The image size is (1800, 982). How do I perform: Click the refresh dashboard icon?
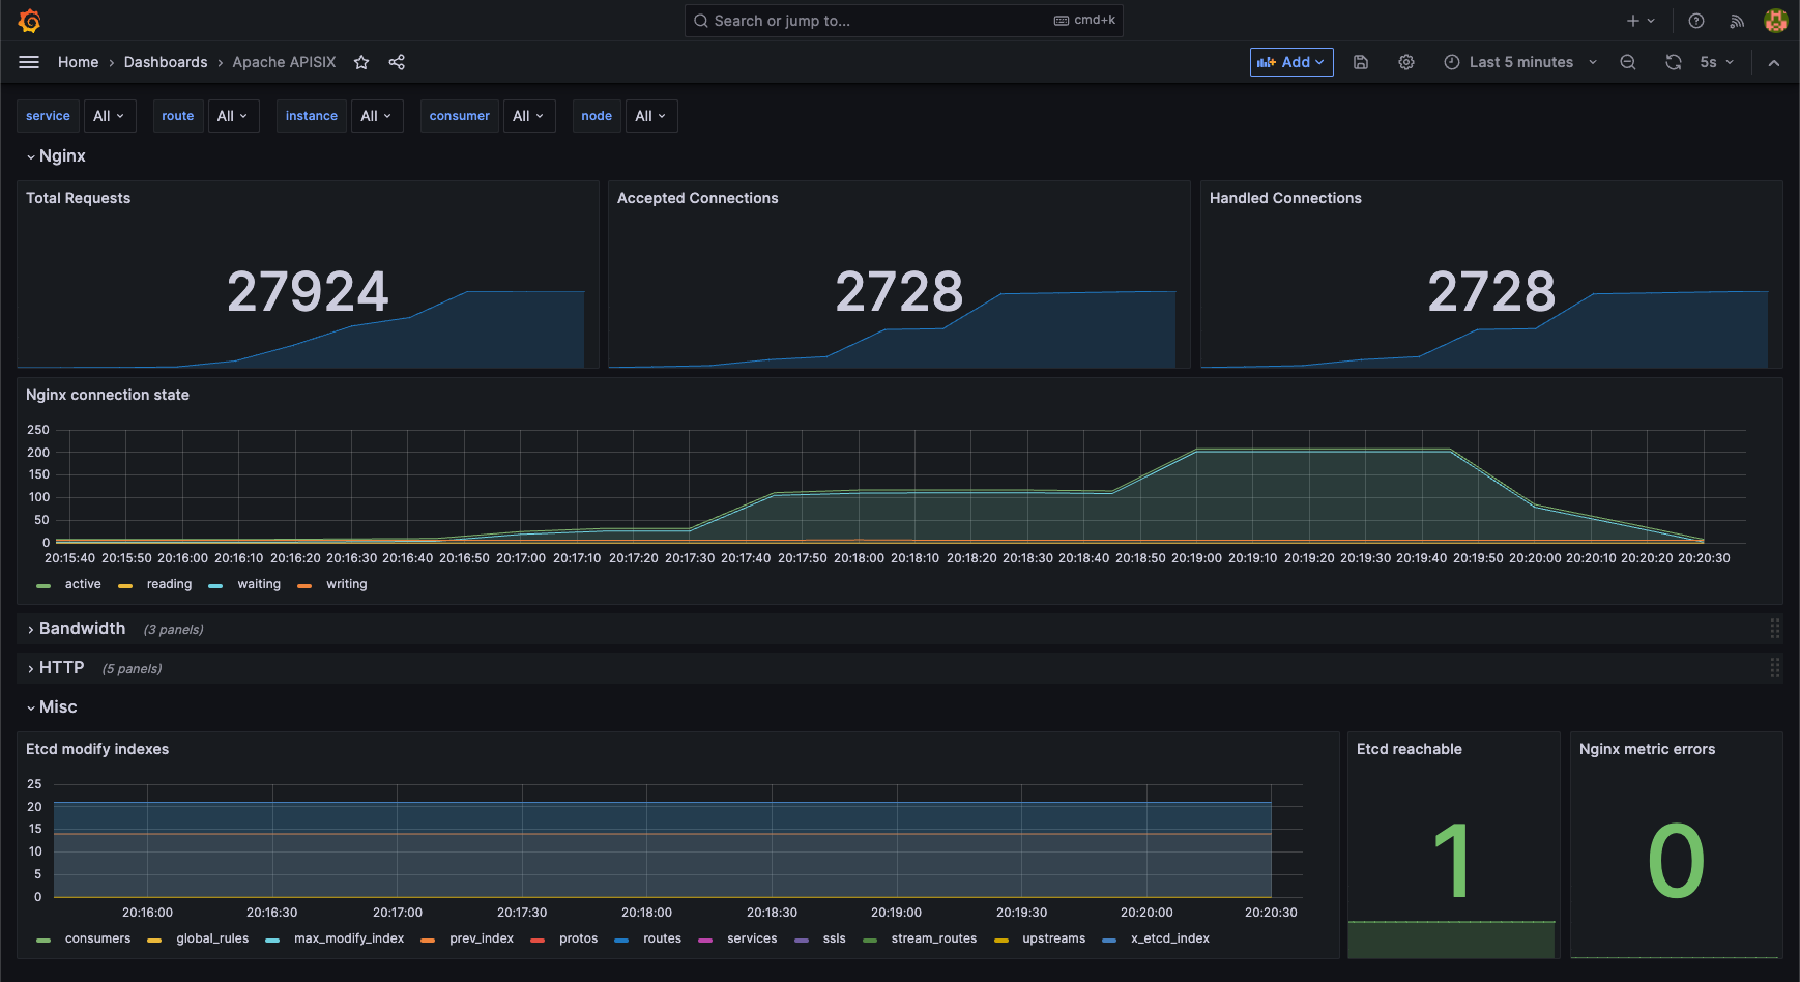(1673, 62)
